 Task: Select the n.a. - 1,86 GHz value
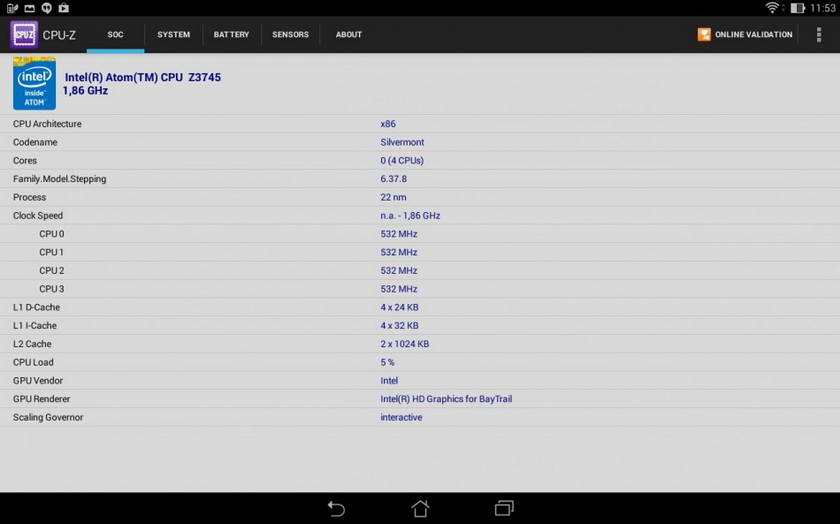pyautogui.click(x=410, y=215)
